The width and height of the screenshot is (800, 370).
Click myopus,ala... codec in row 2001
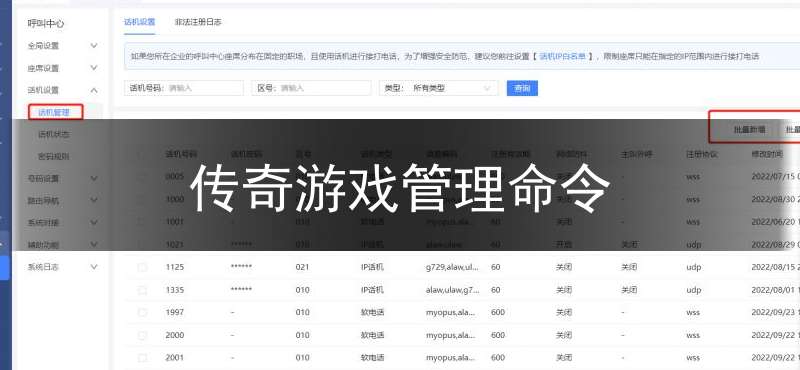click(x=451, y=357)
